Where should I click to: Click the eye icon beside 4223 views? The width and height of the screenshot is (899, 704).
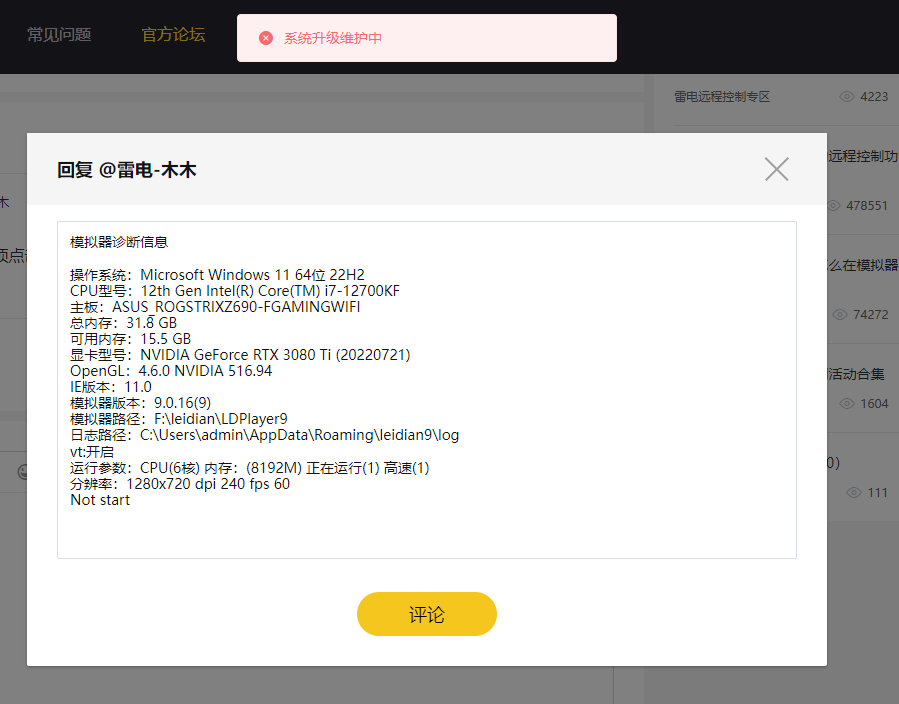coord(847,97)
